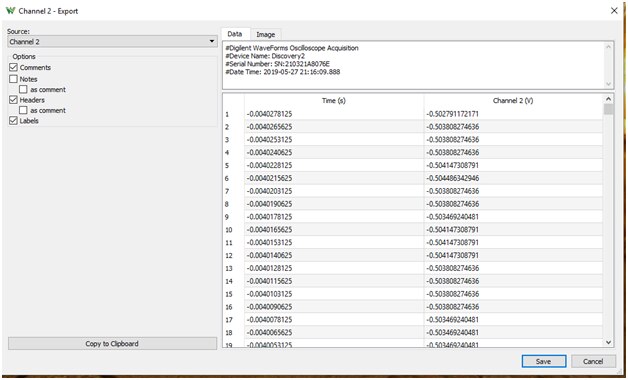The height and width of the screenshot is (380, 628).
Task: Click the data table scroll up arrow
Action: 608,99
